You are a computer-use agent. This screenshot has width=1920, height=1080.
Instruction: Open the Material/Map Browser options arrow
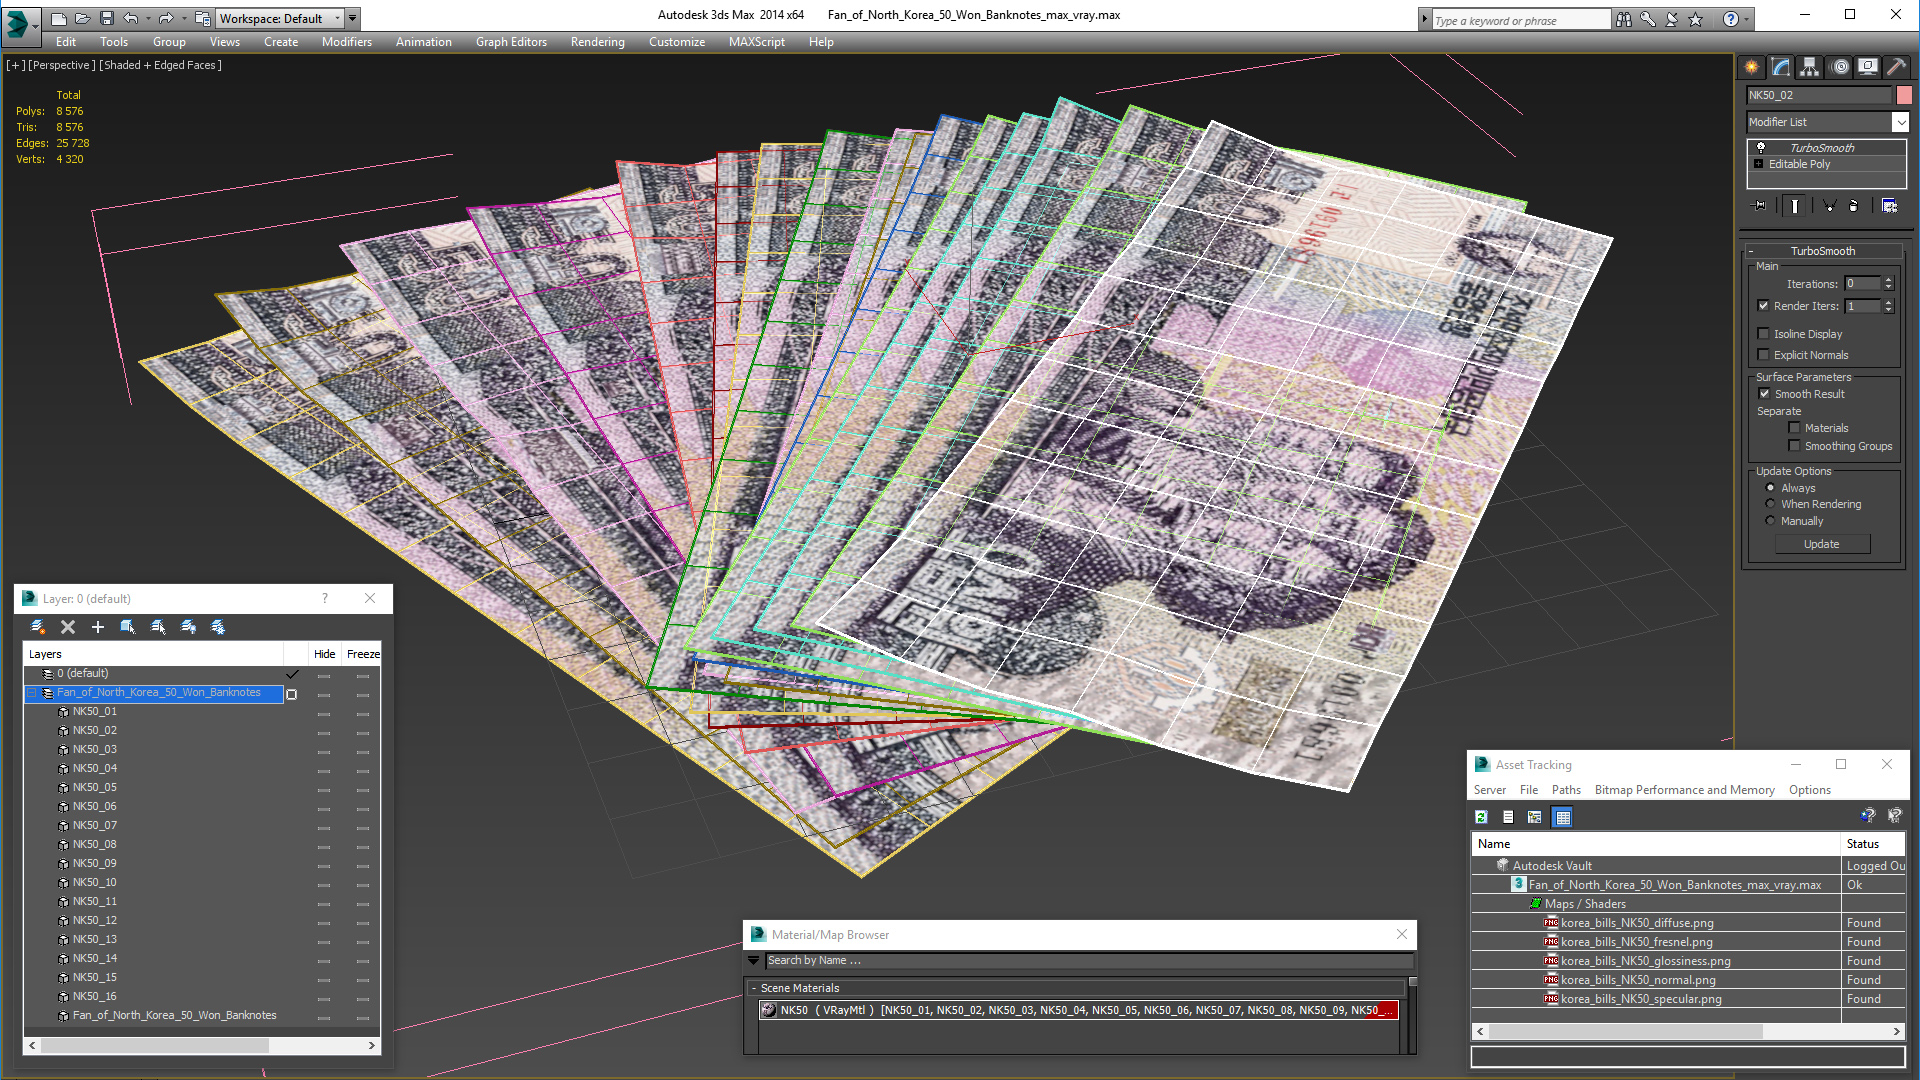[753, 961]
